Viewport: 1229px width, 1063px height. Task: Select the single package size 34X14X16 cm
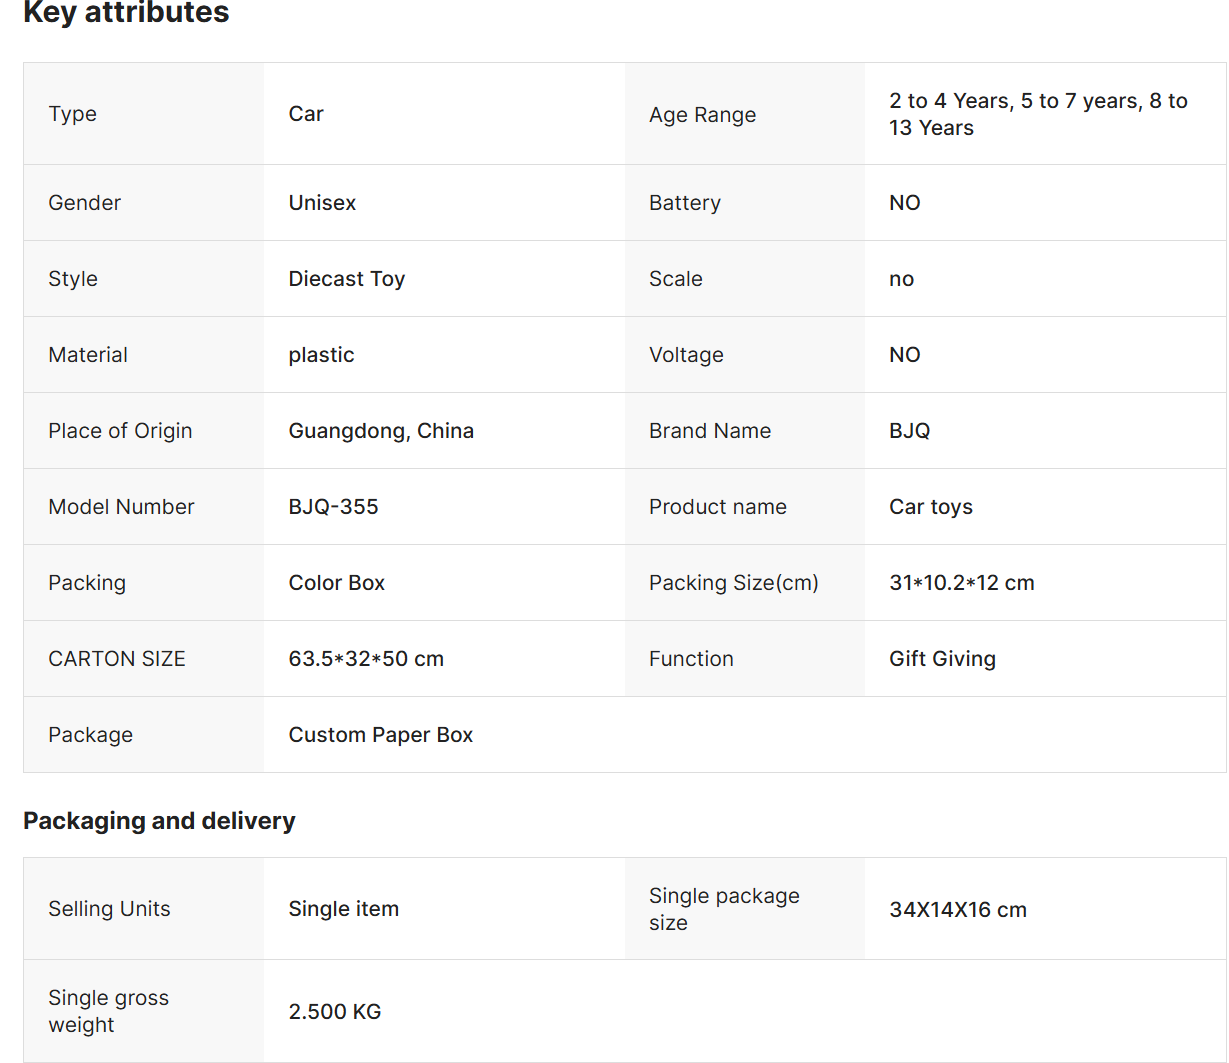coord(958,910)
